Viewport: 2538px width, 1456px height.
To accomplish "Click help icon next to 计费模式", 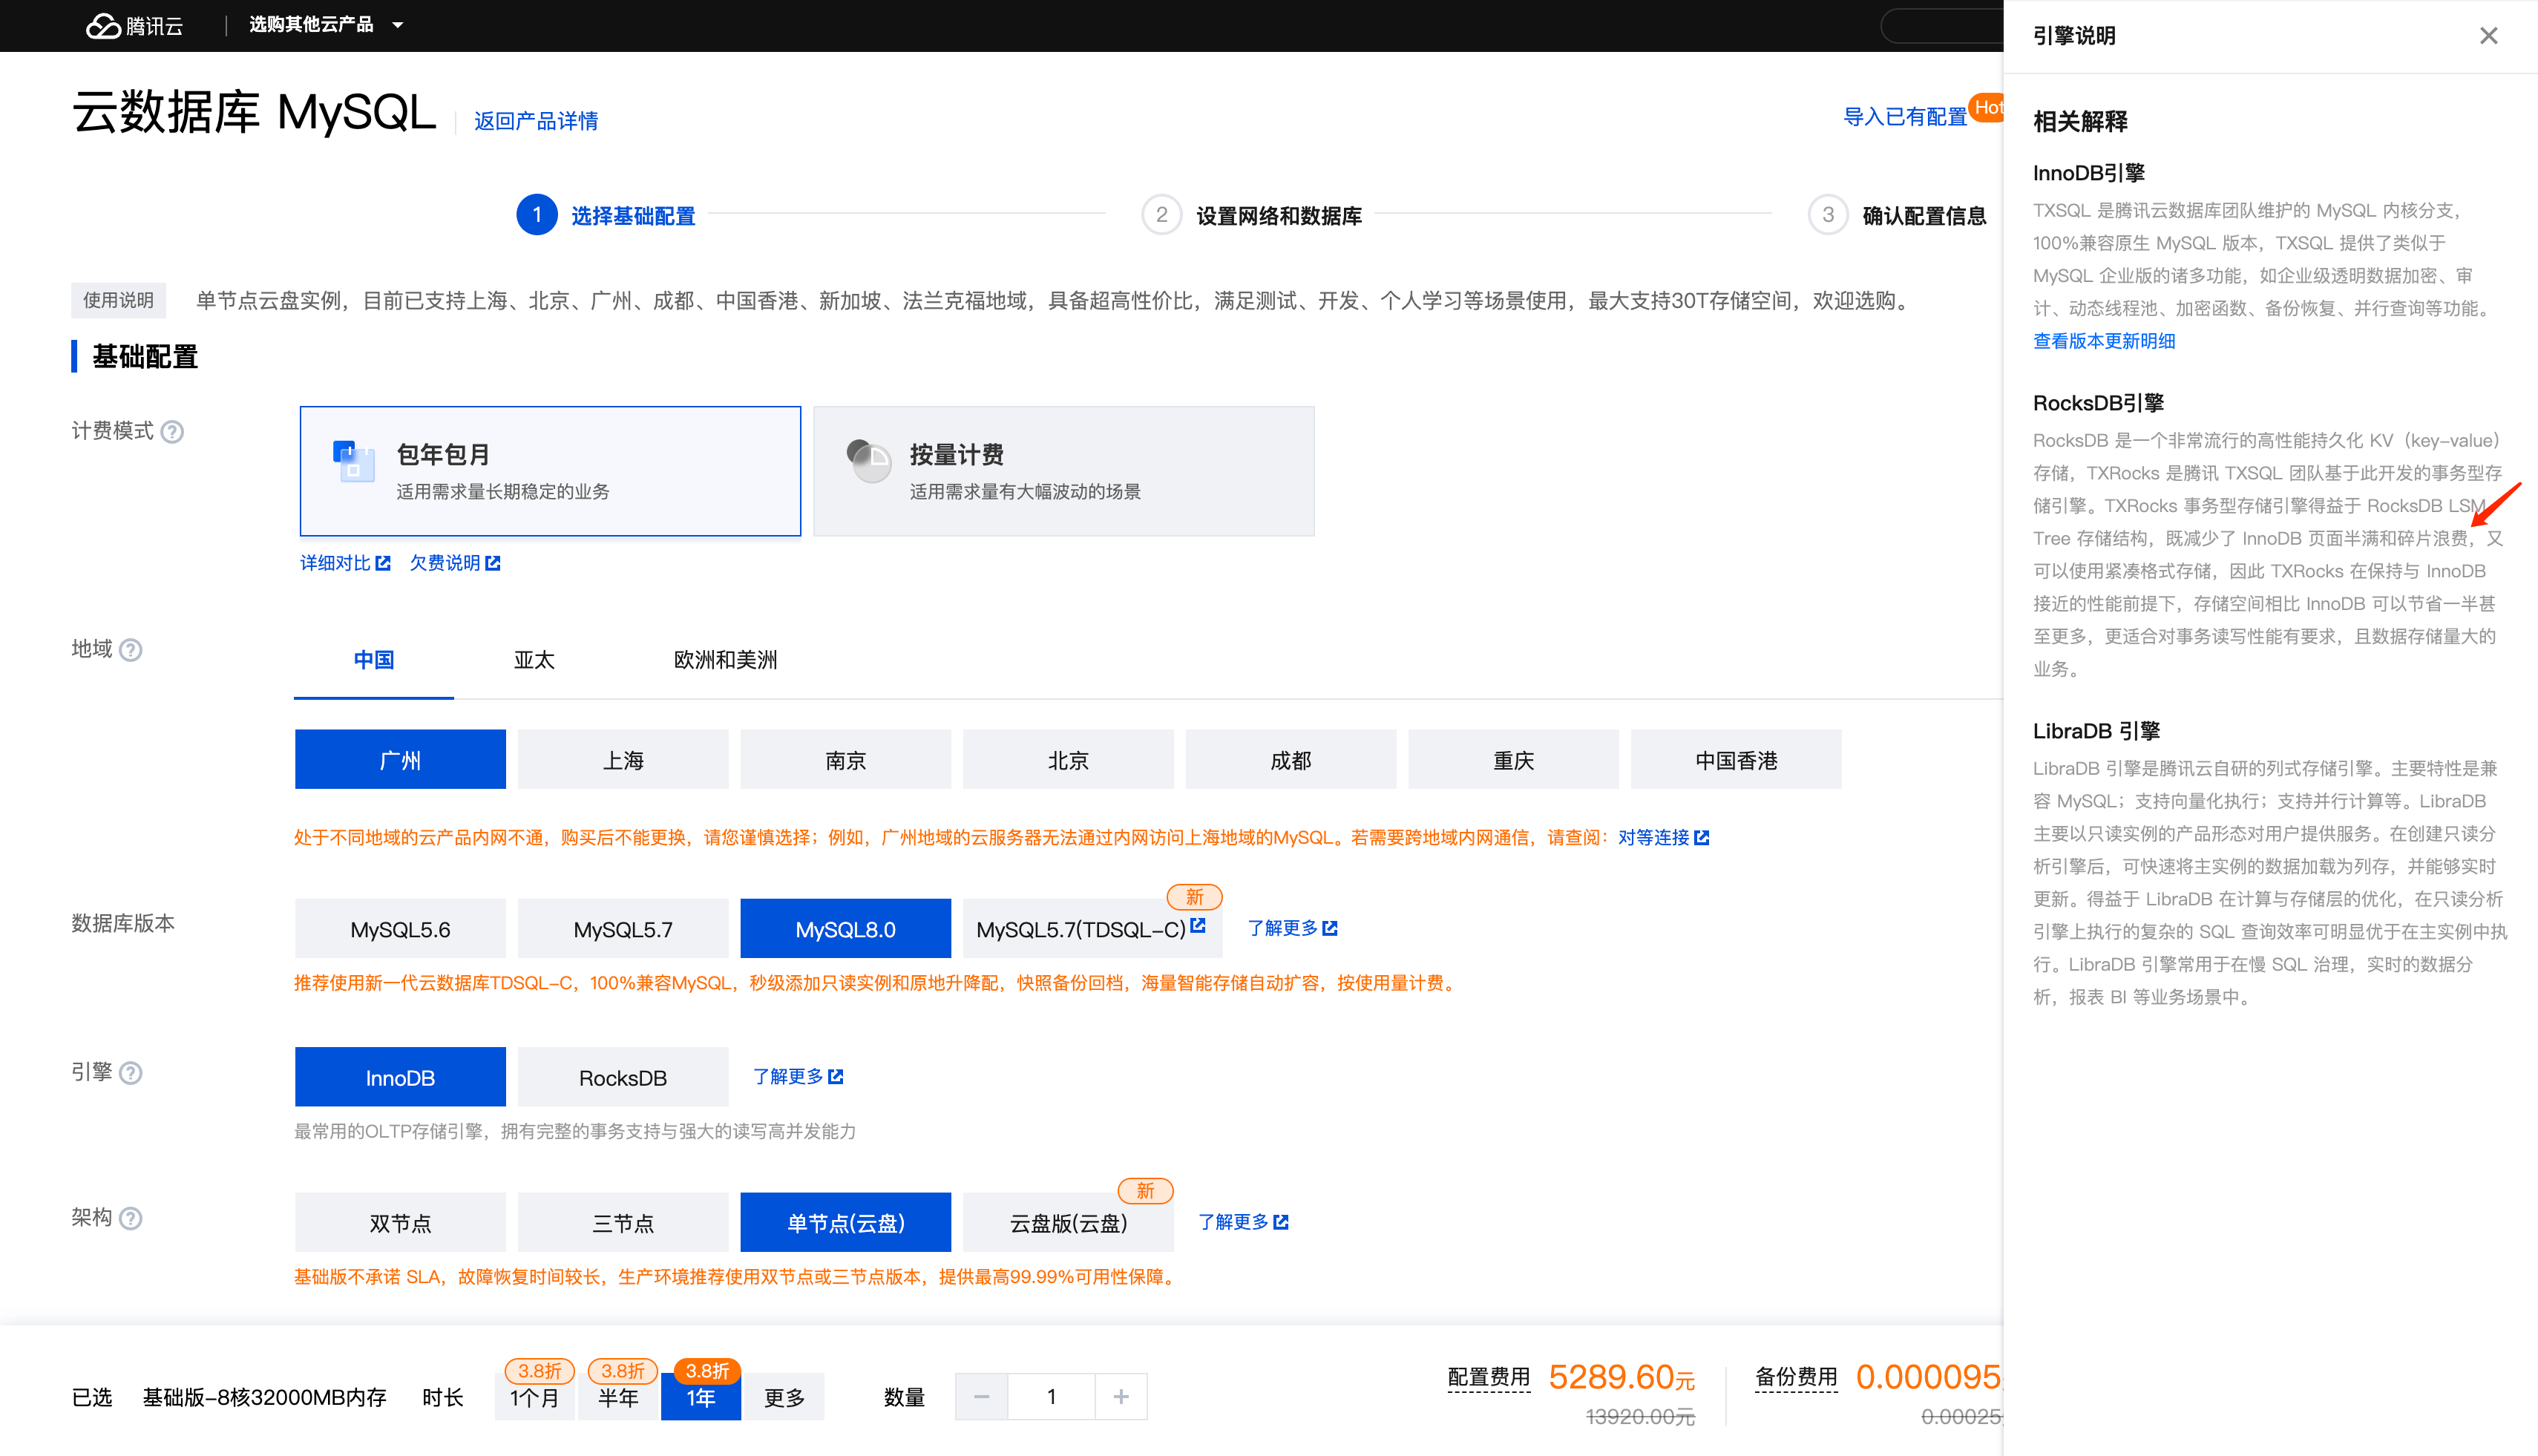I will click(x=172, y=432).
